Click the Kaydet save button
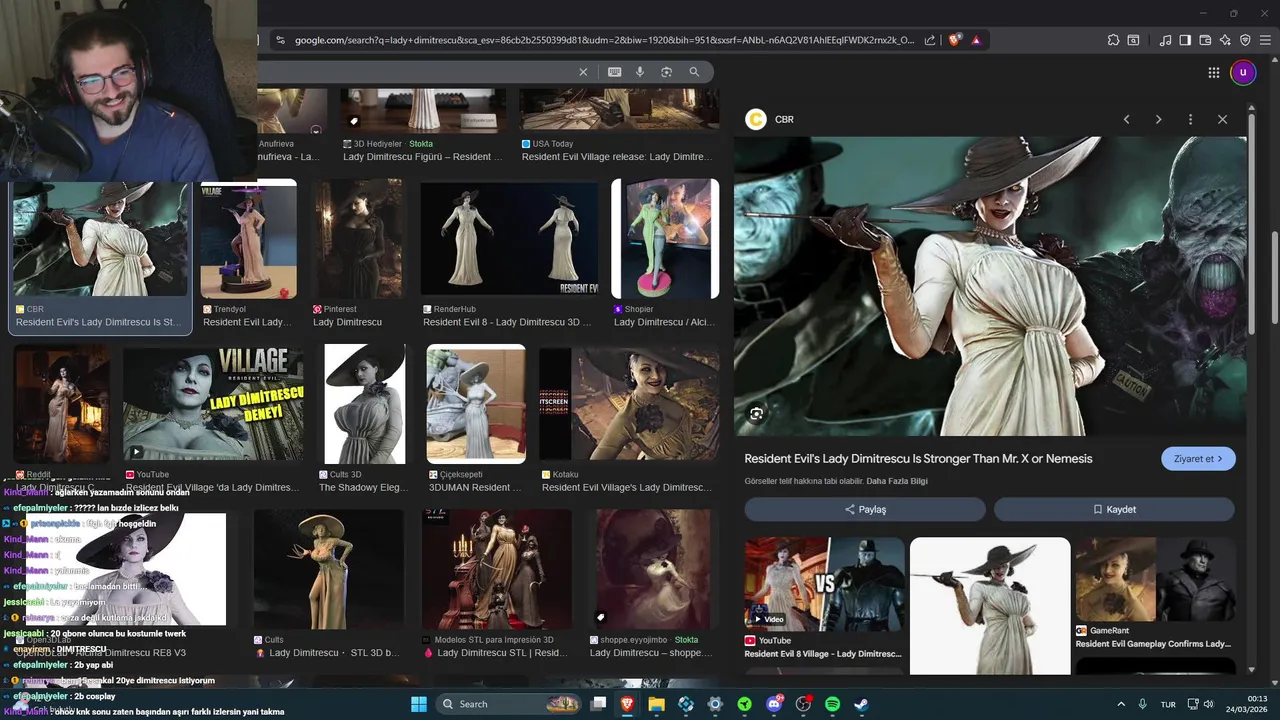This screenshot has height=720, width=1280. [x=1114, y=509]
